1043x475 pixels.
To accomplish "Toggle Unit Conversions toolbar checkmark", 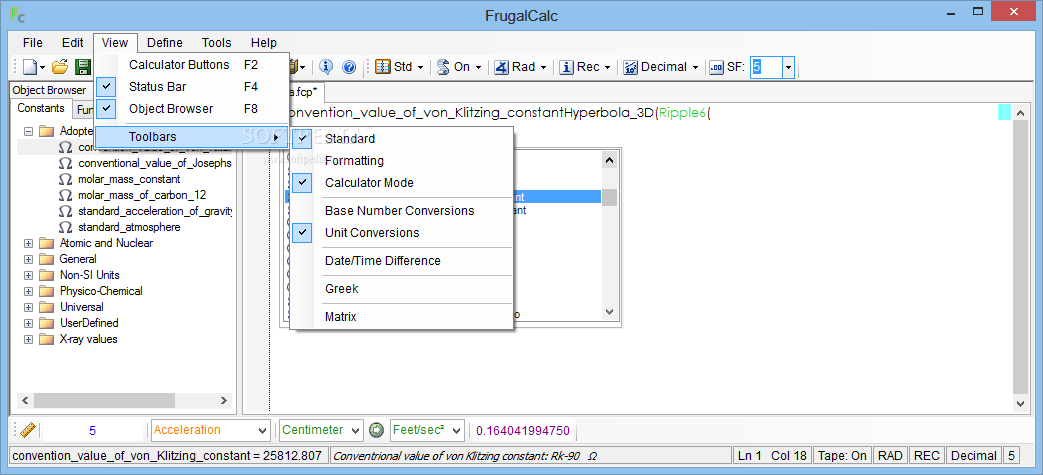I will point(302,233).
